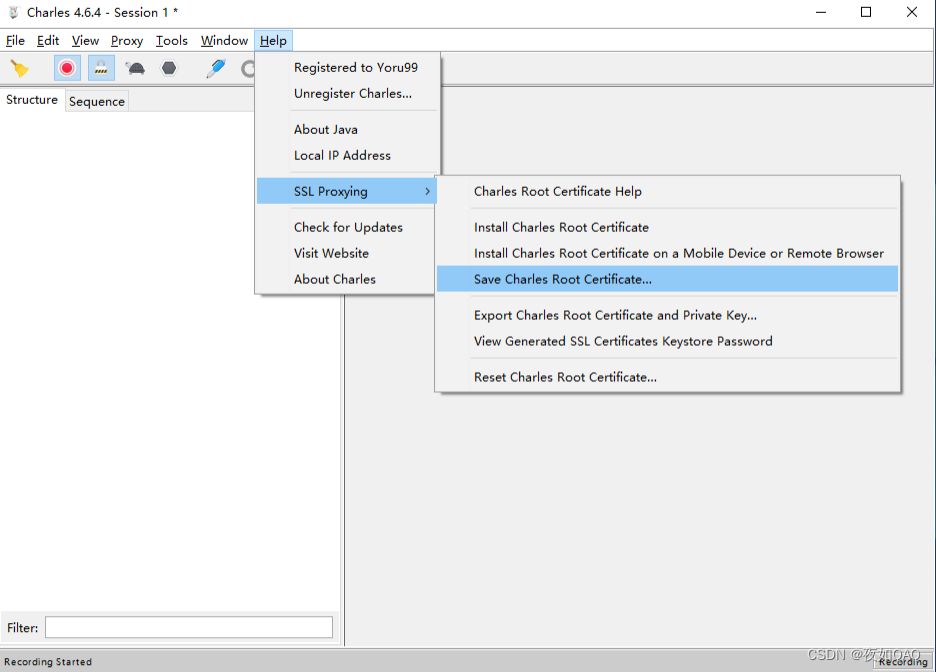The height and width of the screenshot is (672, 936).
Task: Export Charles Root Certificate and Private Key...
Action: coord(667,315)
